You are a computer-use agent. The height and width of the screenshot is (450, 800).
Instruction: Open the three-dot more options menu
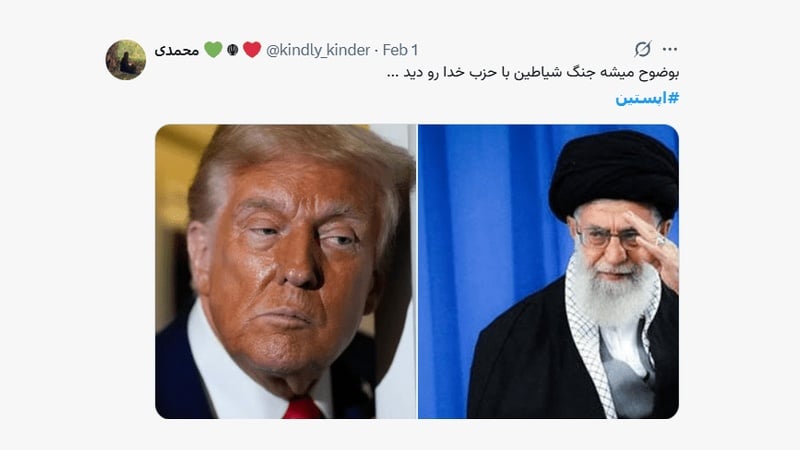[x=669, y=49]
